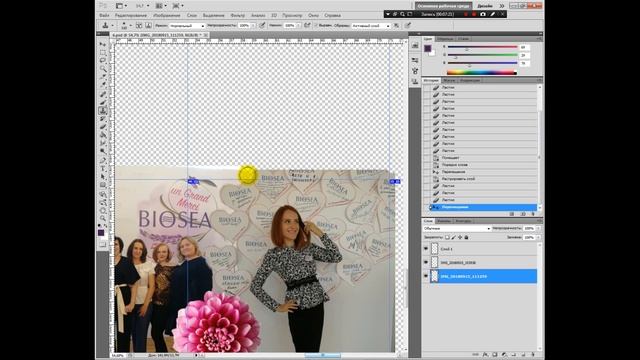640x360 pixels.
Task: Select the Lasso tool
Action: pos(102,60)
